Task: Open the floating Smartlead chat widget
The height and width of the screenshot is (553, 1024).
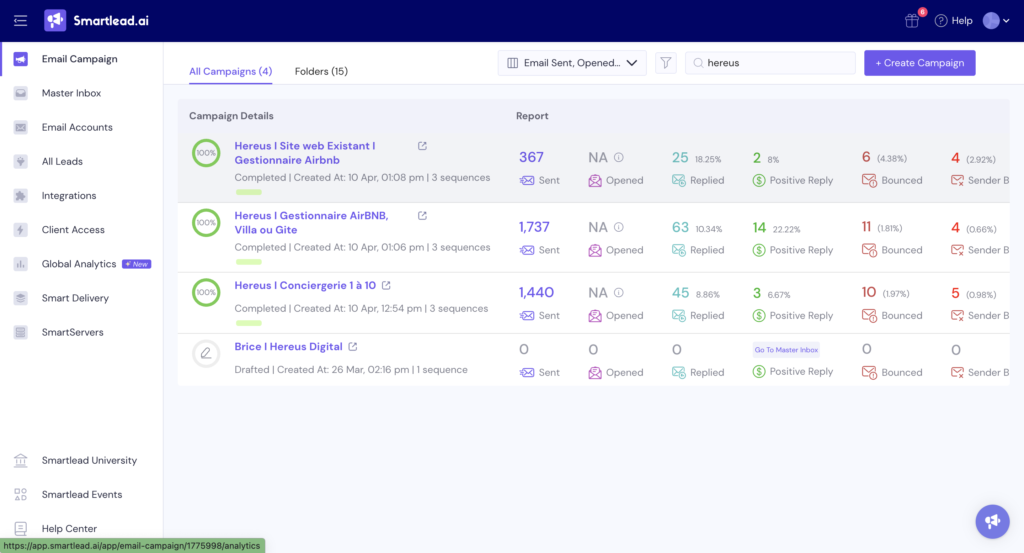Action: [x=992, y=521]
